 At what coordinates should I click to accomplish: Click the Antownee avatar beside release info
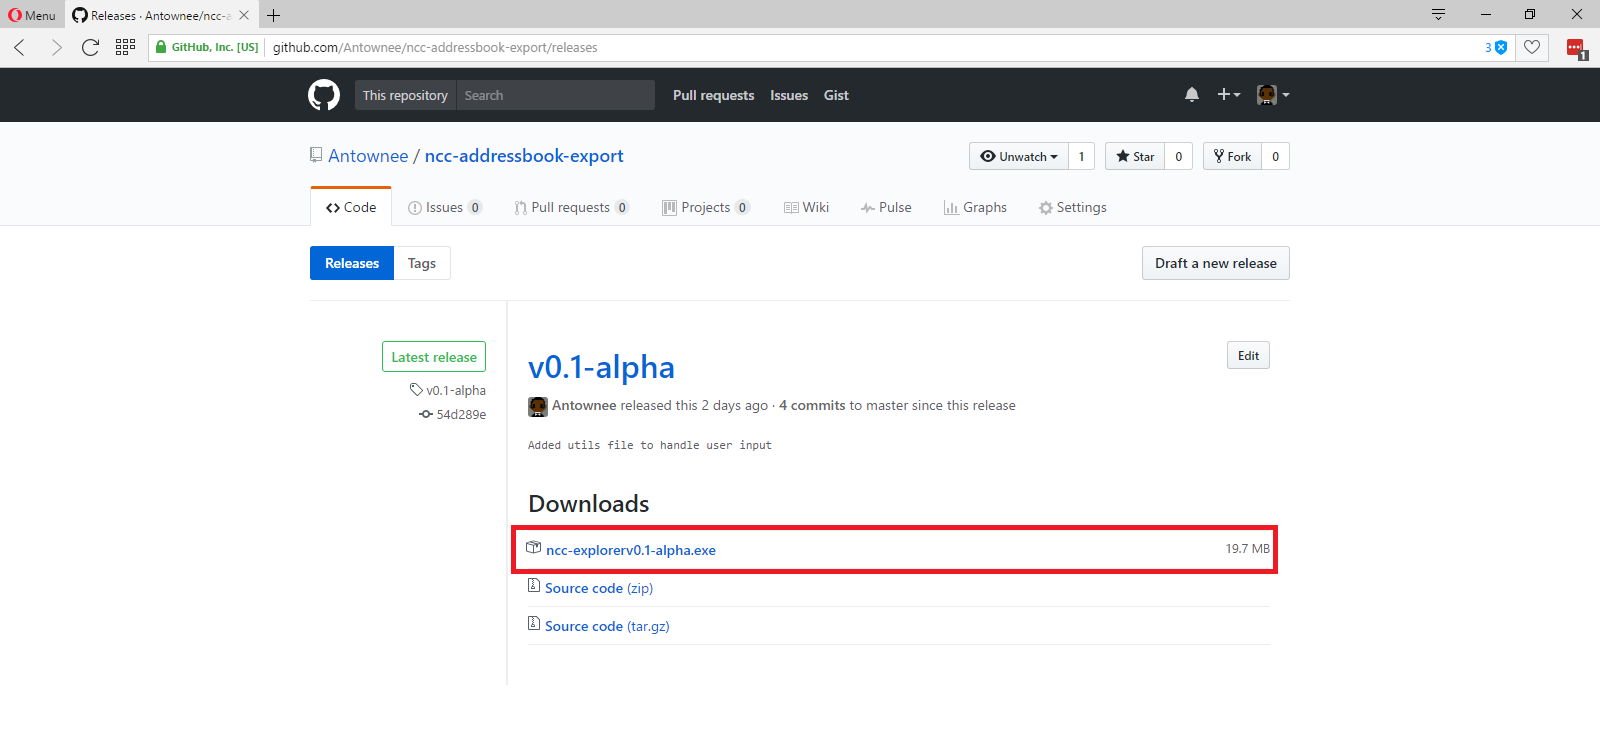538,406
